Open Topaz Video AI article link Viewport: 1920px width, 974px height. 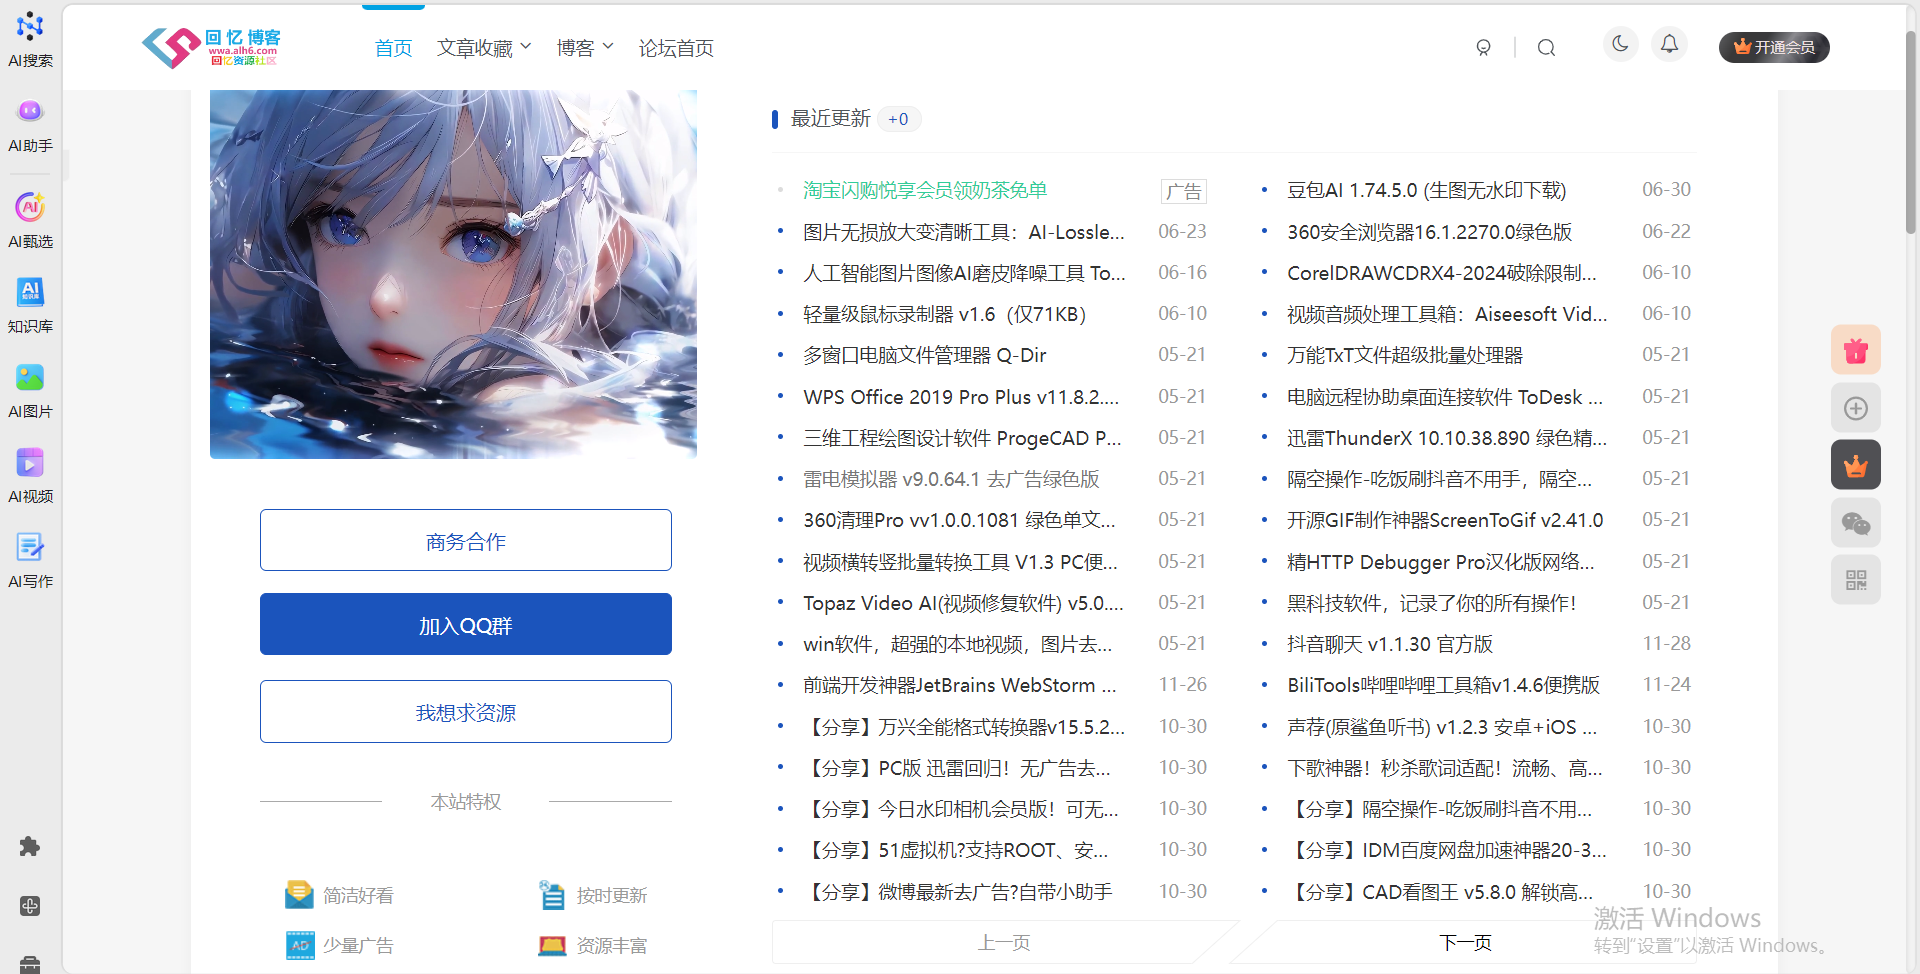(x=964, y=603)
